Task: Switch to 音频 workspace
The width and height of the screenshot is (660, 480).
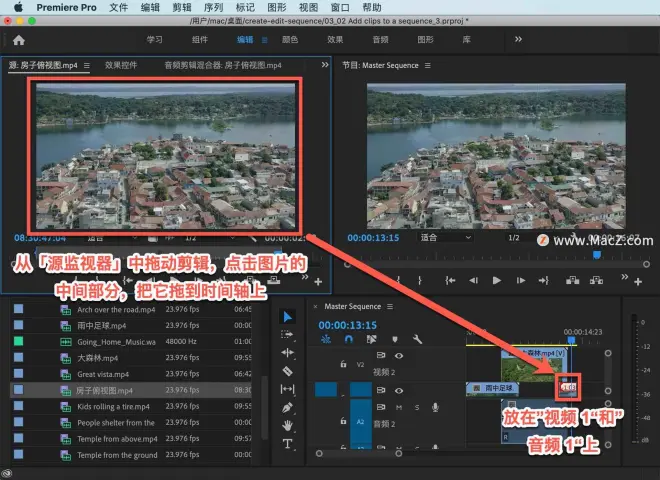Action: (381, 40)
